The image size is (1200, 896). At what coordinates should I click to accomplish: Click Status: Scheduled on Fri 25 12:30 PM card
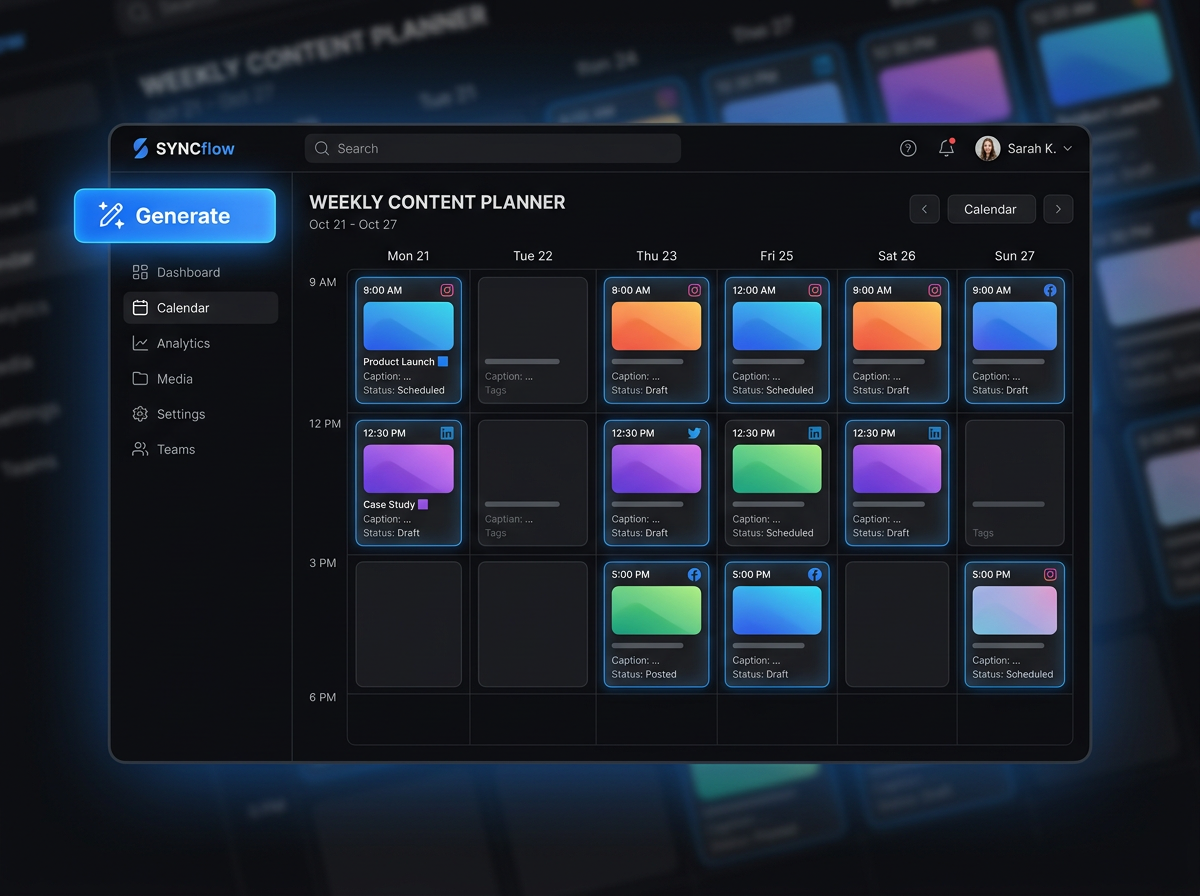[x=773, y=533]
